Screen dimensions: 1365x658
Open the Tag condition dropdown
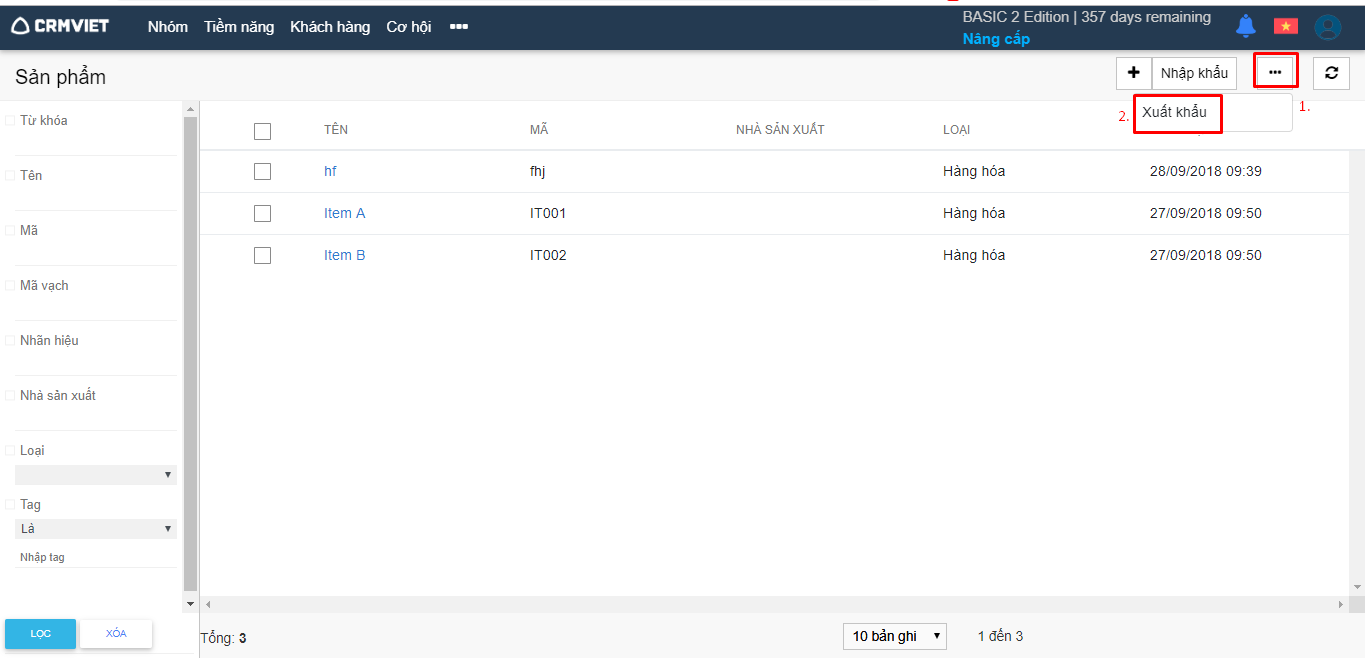tap(96, 529)
